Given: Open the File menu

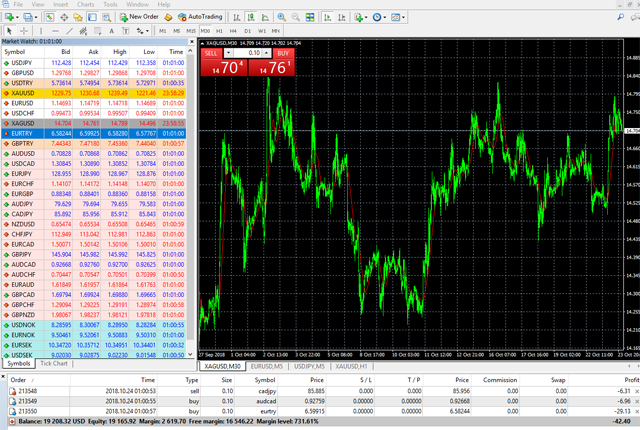Looking at the screenshot, I should click(18, 4).
